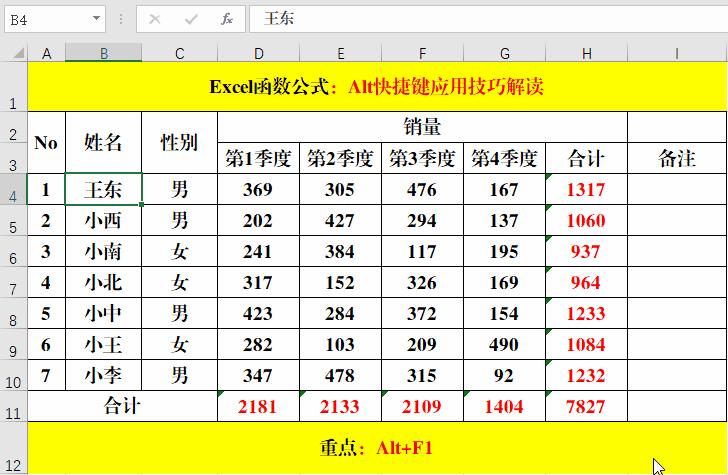Click the 备注 header cell
The width and height of the screenshot is (728, 475).
pyautogui.click(x=677, y=158)
